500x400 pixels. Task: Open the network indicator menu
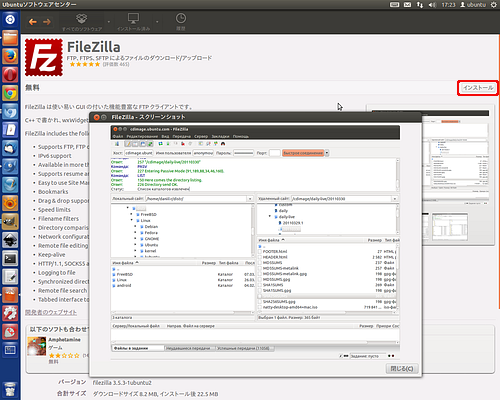420,5
